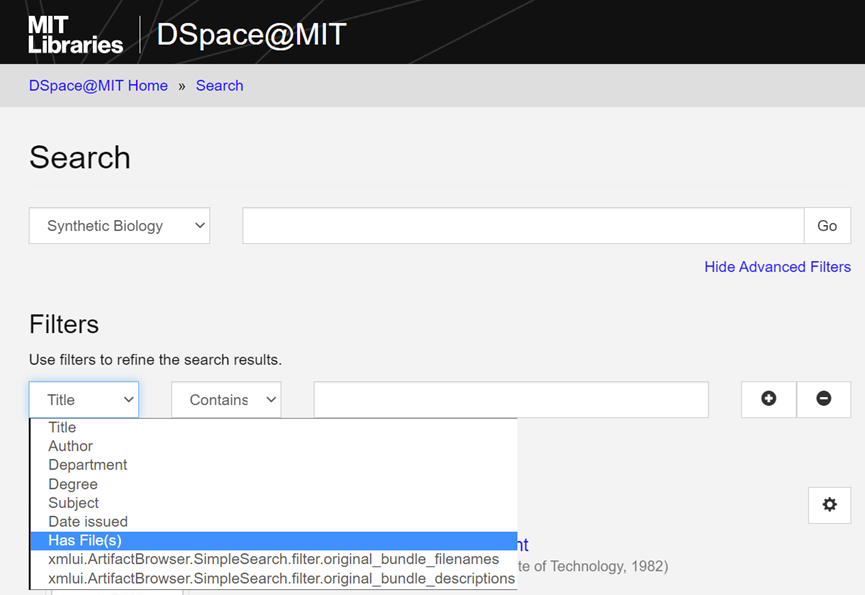
Task: Focus the filter value text field
Action: pyautogui.click(x=511, y=400)
